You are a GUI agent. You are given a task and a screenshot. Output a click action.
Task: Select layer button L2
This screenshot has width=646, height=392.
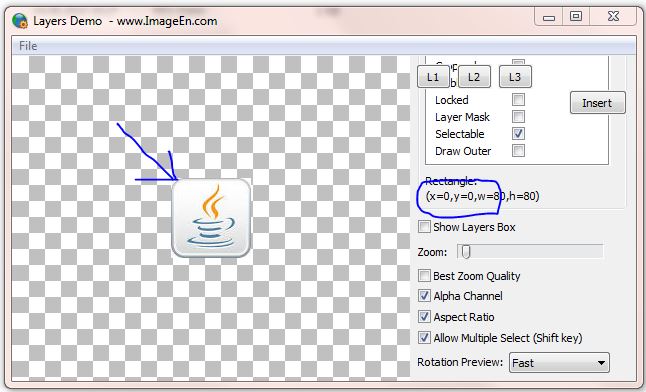[x=474, y=77]
